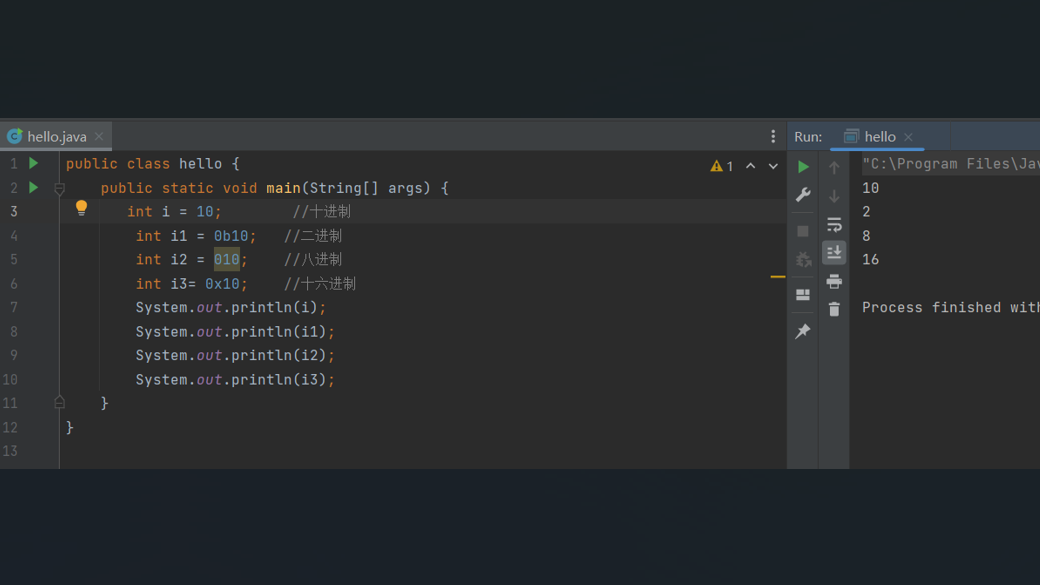Go to previous highlighted error arrow
1040x585 pixels.
(751, 166)
